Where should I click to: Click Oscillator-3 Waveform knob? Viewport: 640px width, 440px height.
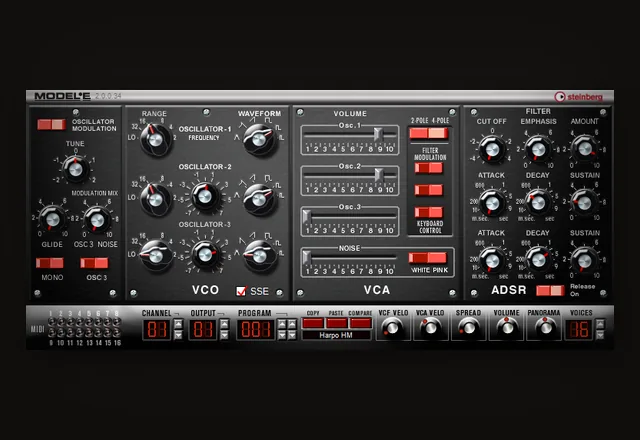click(x=259, y=256)
